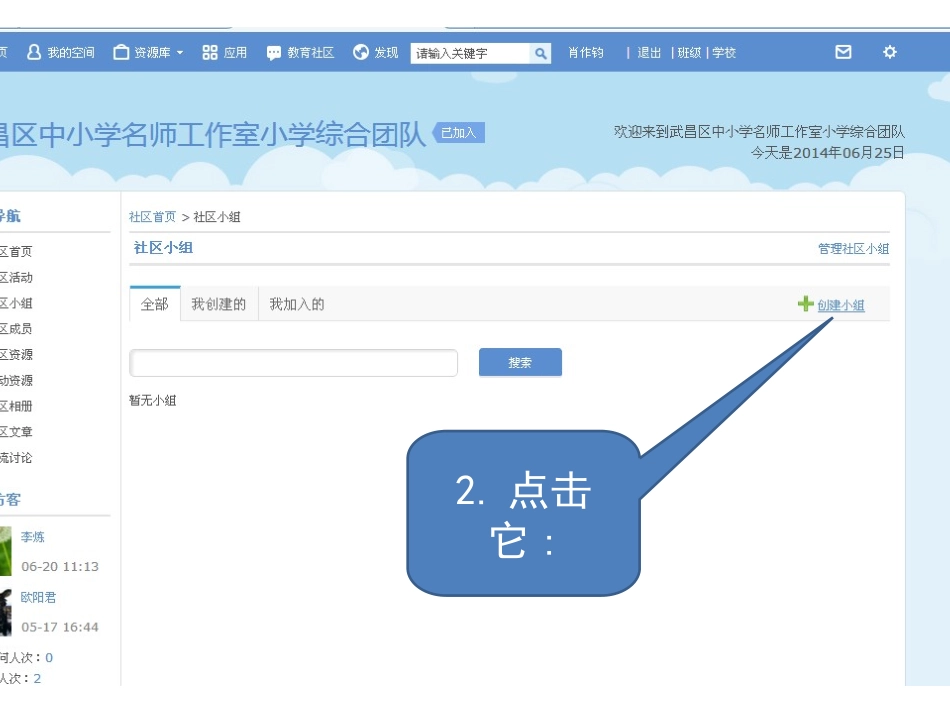Click the green plus create icon
950x713 pixels.
(x=805, y=303)
